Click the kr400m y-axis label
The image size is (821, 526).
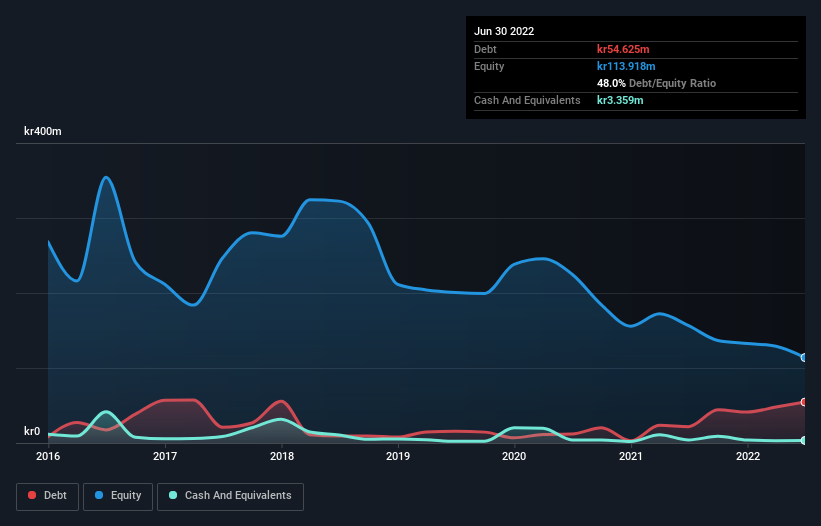pyautogui.click(x=42, y=131)
